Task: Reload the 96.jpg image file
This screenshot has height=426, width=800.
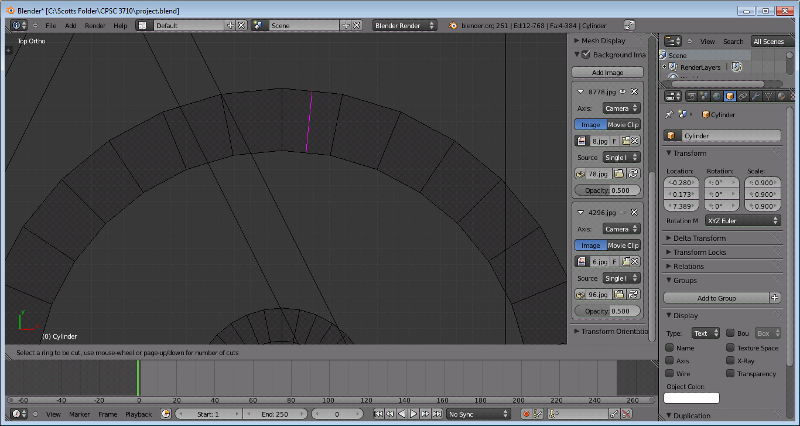Action: click(x=633, y=295)
